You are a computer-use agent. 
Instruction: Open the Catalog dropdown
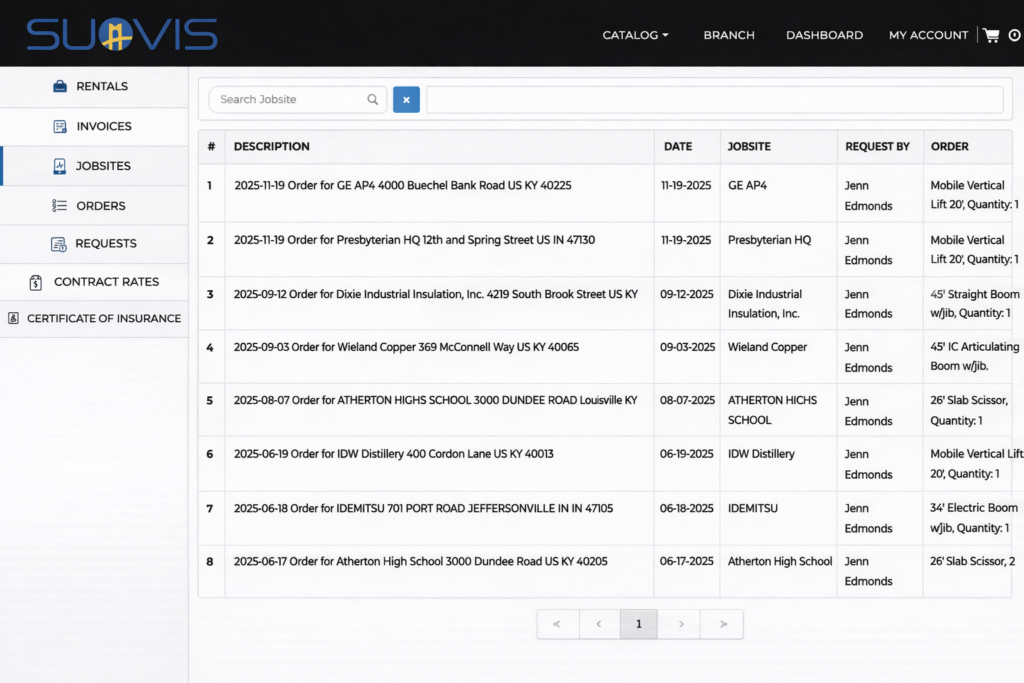pyautogui.click(x=635, y=34)
